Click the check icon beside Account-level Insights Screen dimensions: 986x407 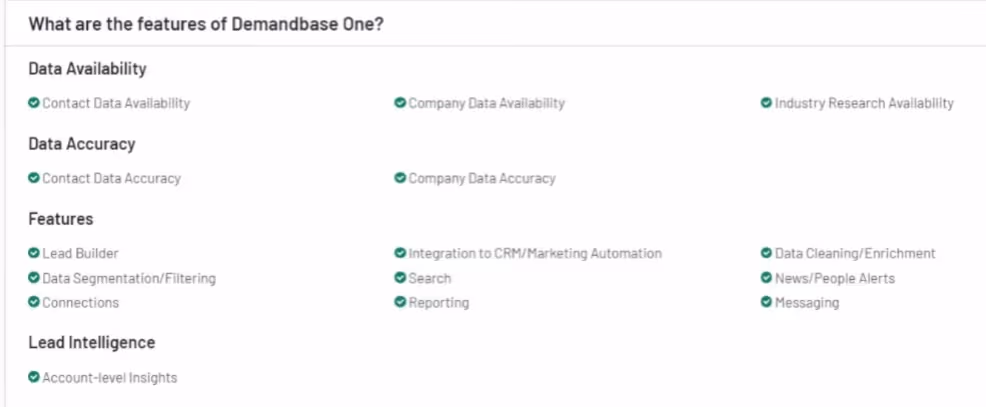tap(34, 377)
